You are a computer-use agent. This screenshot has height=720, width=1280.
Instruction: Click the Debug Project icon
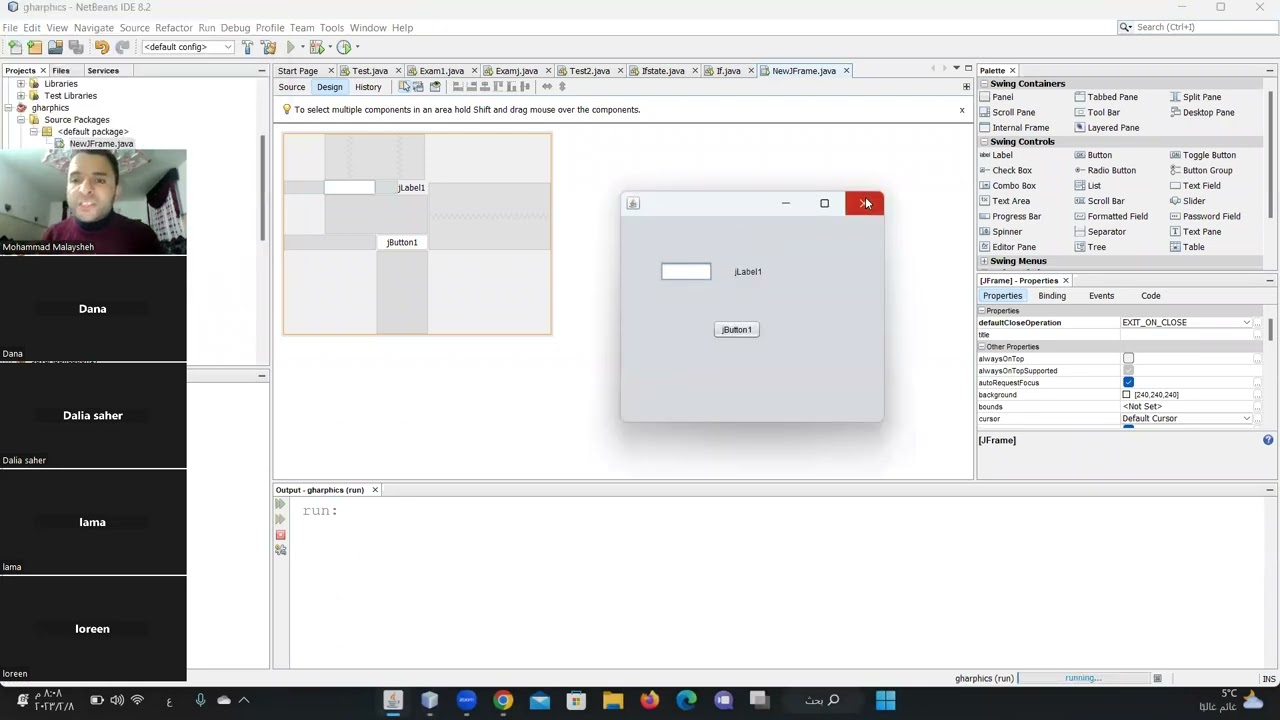317,47
